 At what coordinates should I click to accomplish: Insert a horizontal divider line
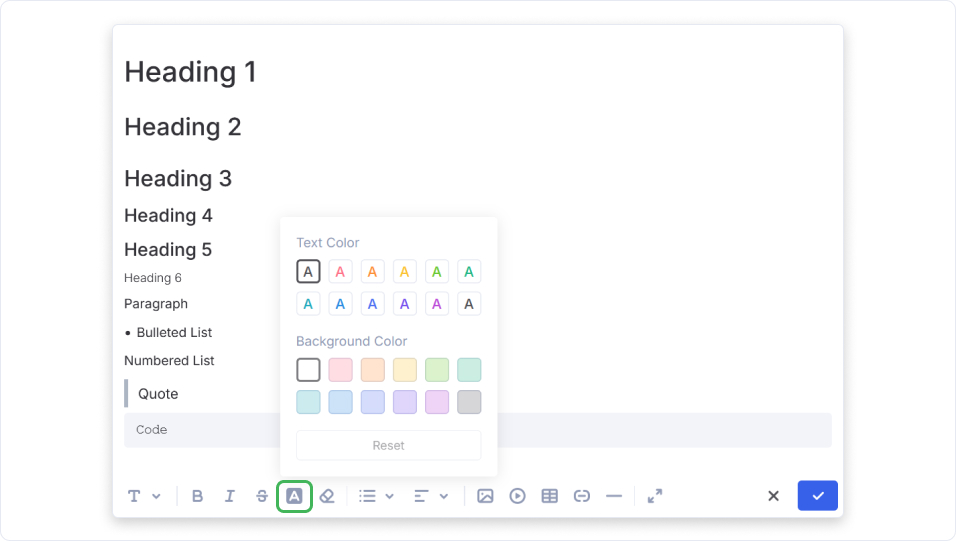click(x=614, y=496)
